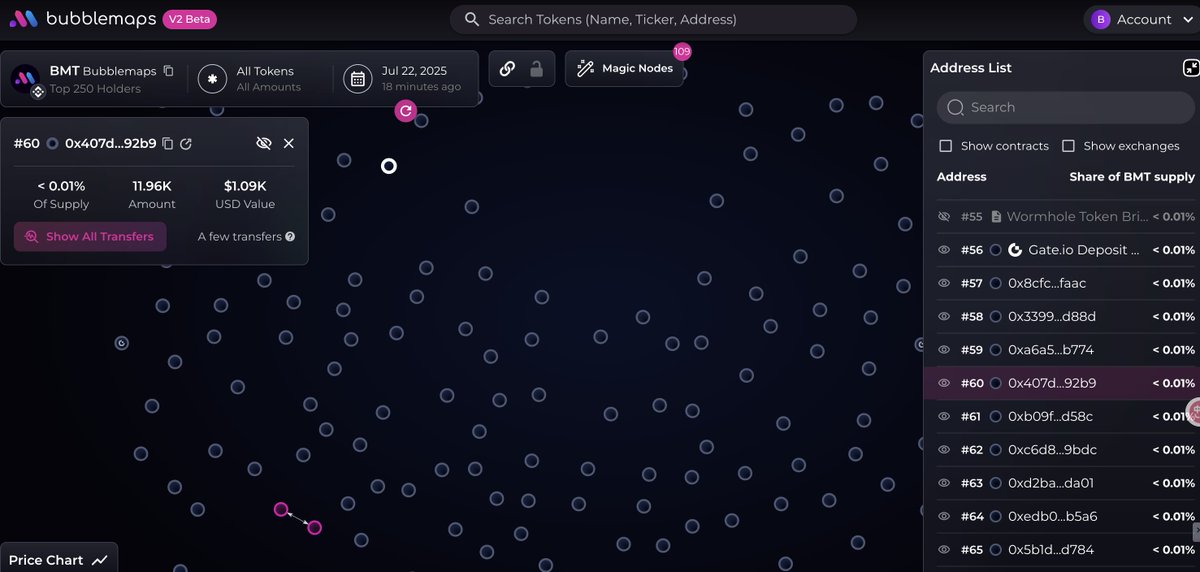The height and width of the screenshot is (572, 1200).
Task: Click the Gate.io logo icon in row #56
Action: (1015, 250)
